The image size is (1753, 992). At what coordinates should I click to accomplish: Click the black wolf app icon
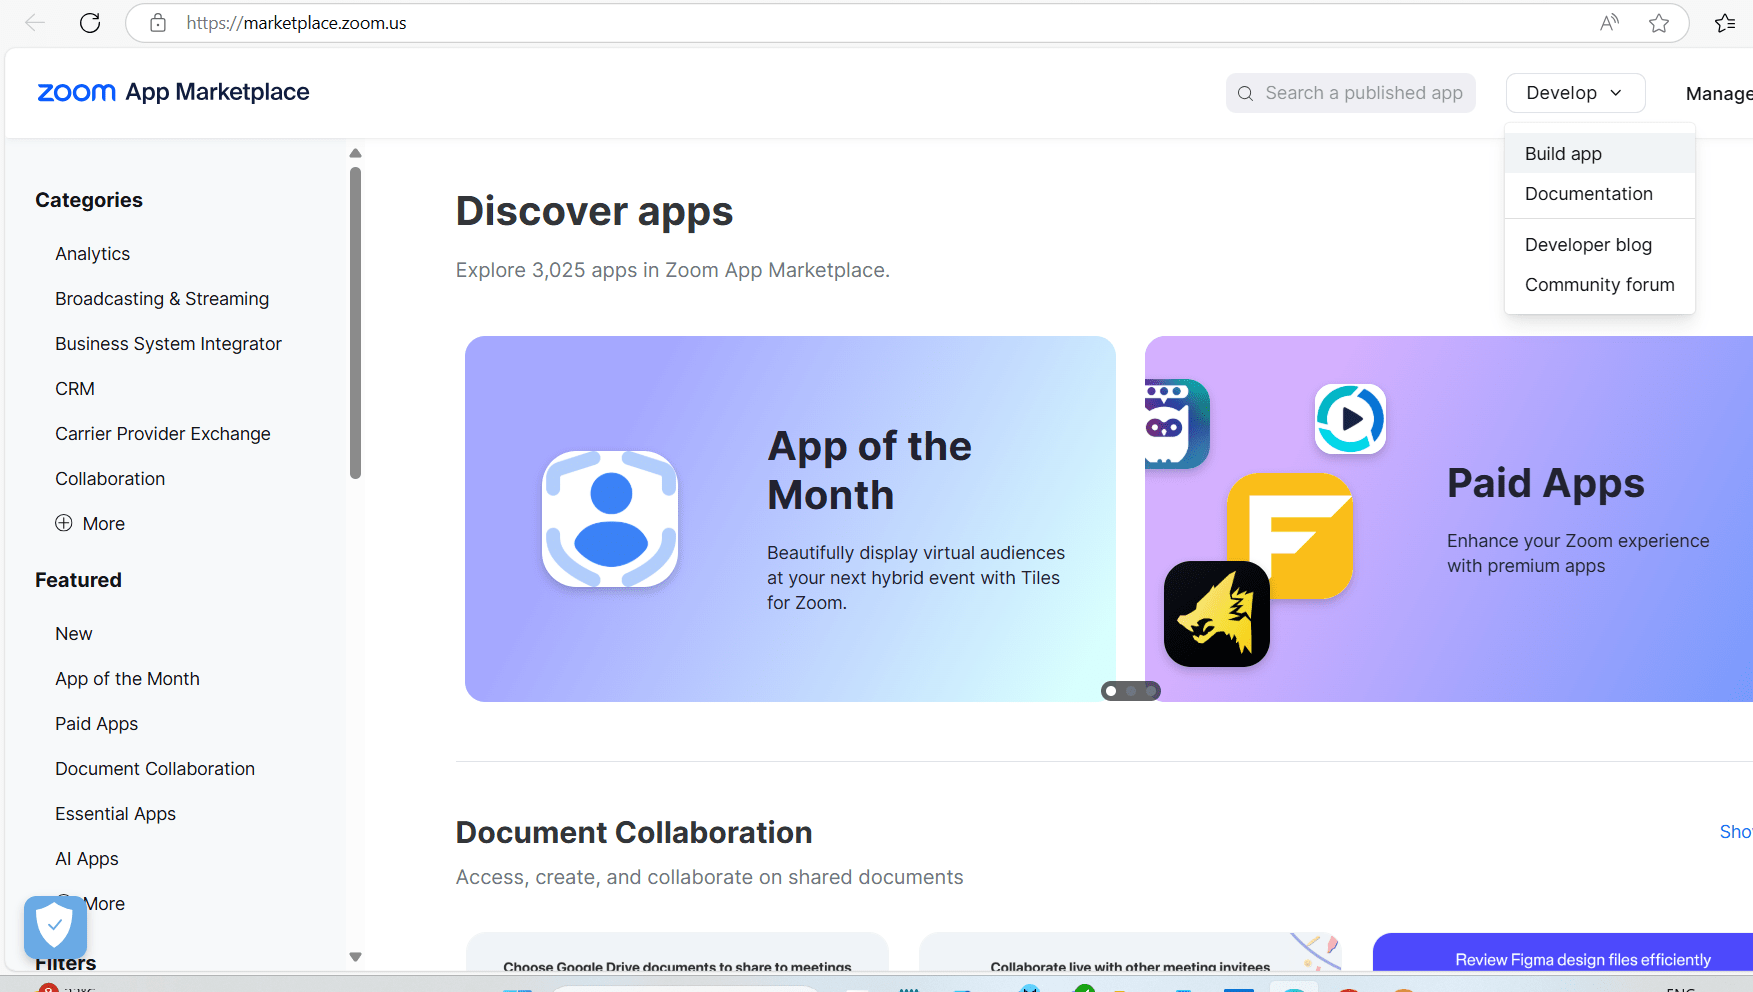pyautogui.click(x=1215, y=613)
